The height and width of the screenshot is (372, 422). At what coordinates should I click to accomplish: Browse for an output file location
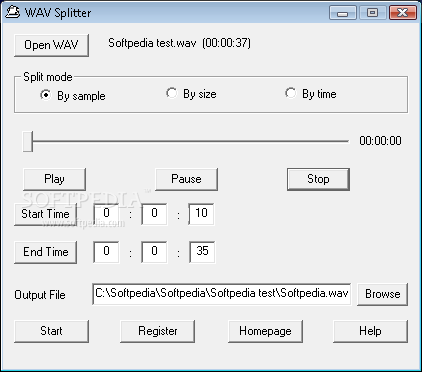(382, 294)
